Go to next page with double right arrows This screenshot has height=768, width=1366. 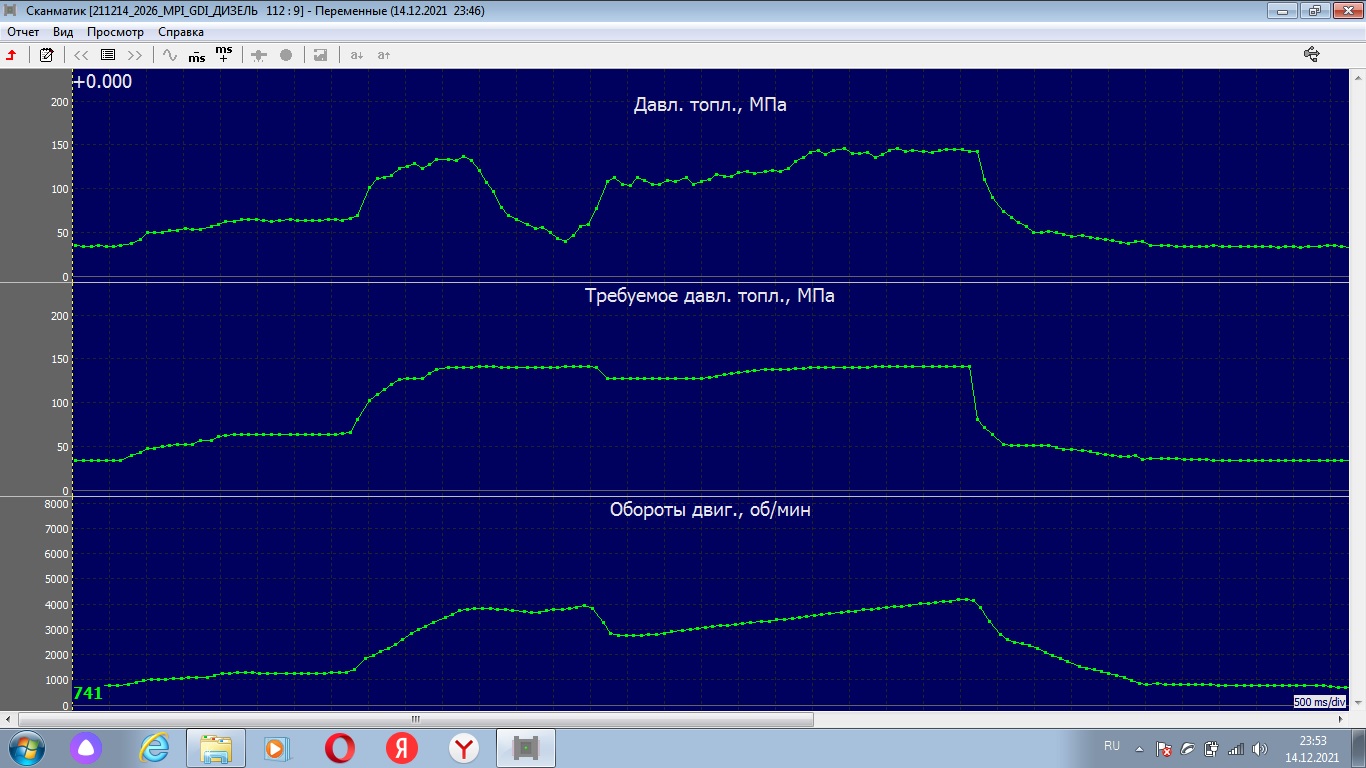135,55
